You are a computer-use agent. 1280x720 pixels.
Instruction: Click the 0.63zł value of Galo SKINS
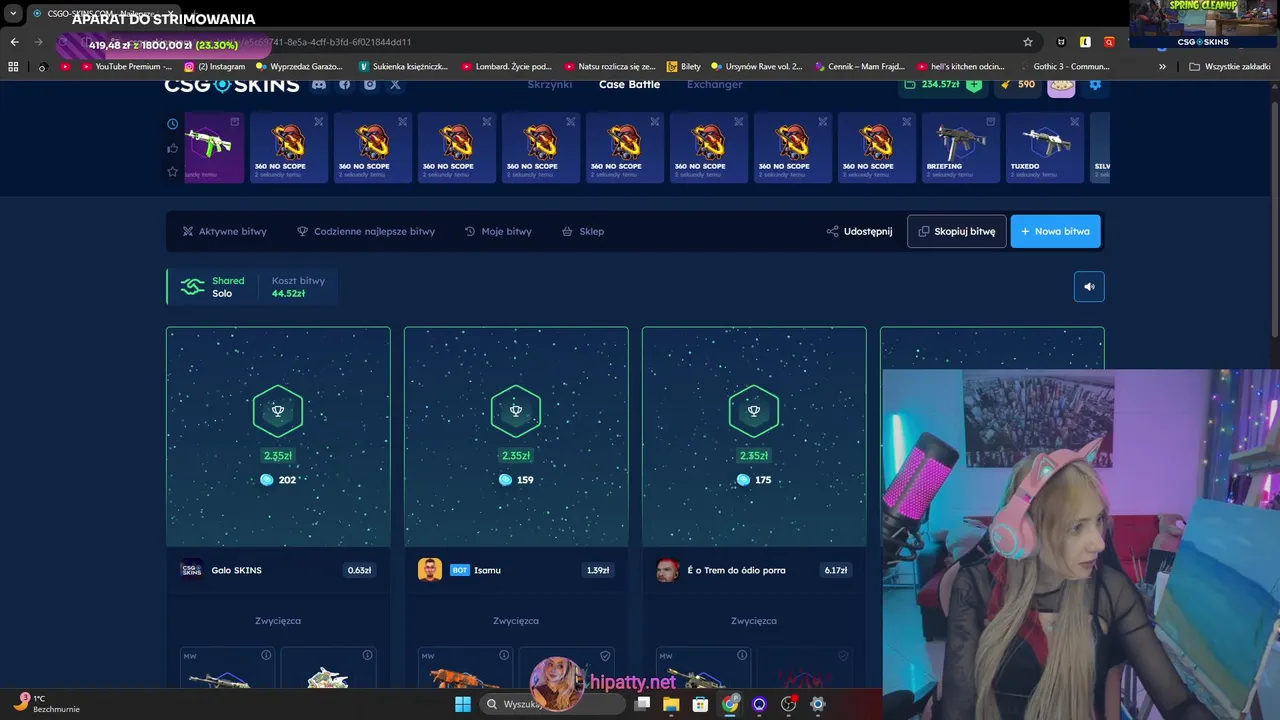point(359,570)
